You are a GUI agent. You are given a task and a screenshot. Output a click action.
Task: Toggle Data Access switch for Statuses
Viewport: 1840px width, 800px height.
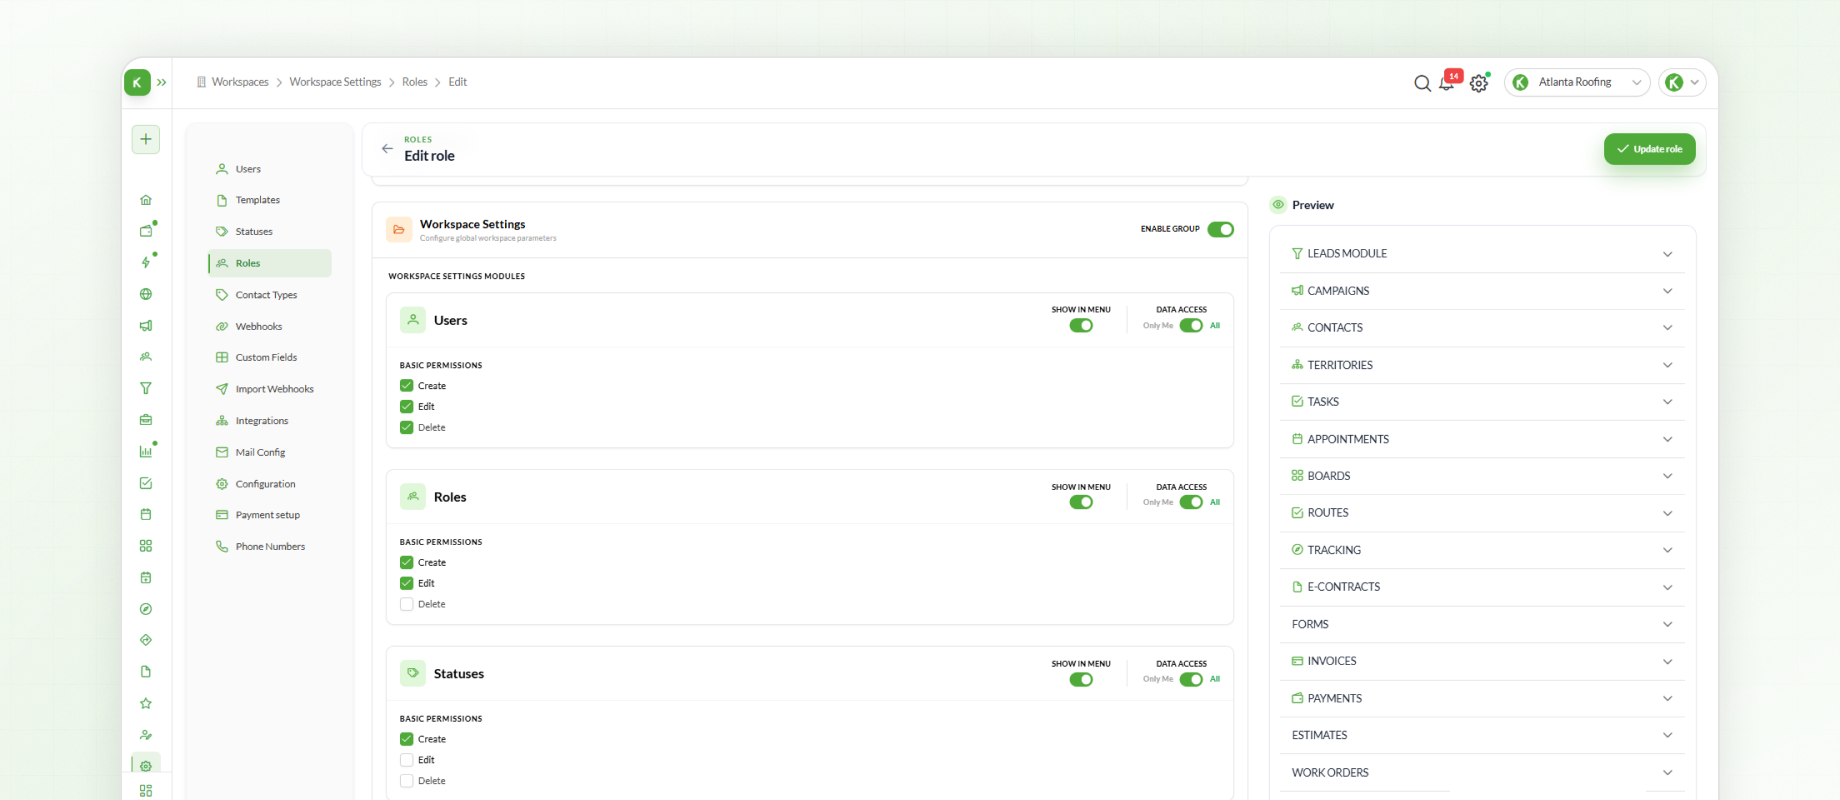coord(1191,679)
